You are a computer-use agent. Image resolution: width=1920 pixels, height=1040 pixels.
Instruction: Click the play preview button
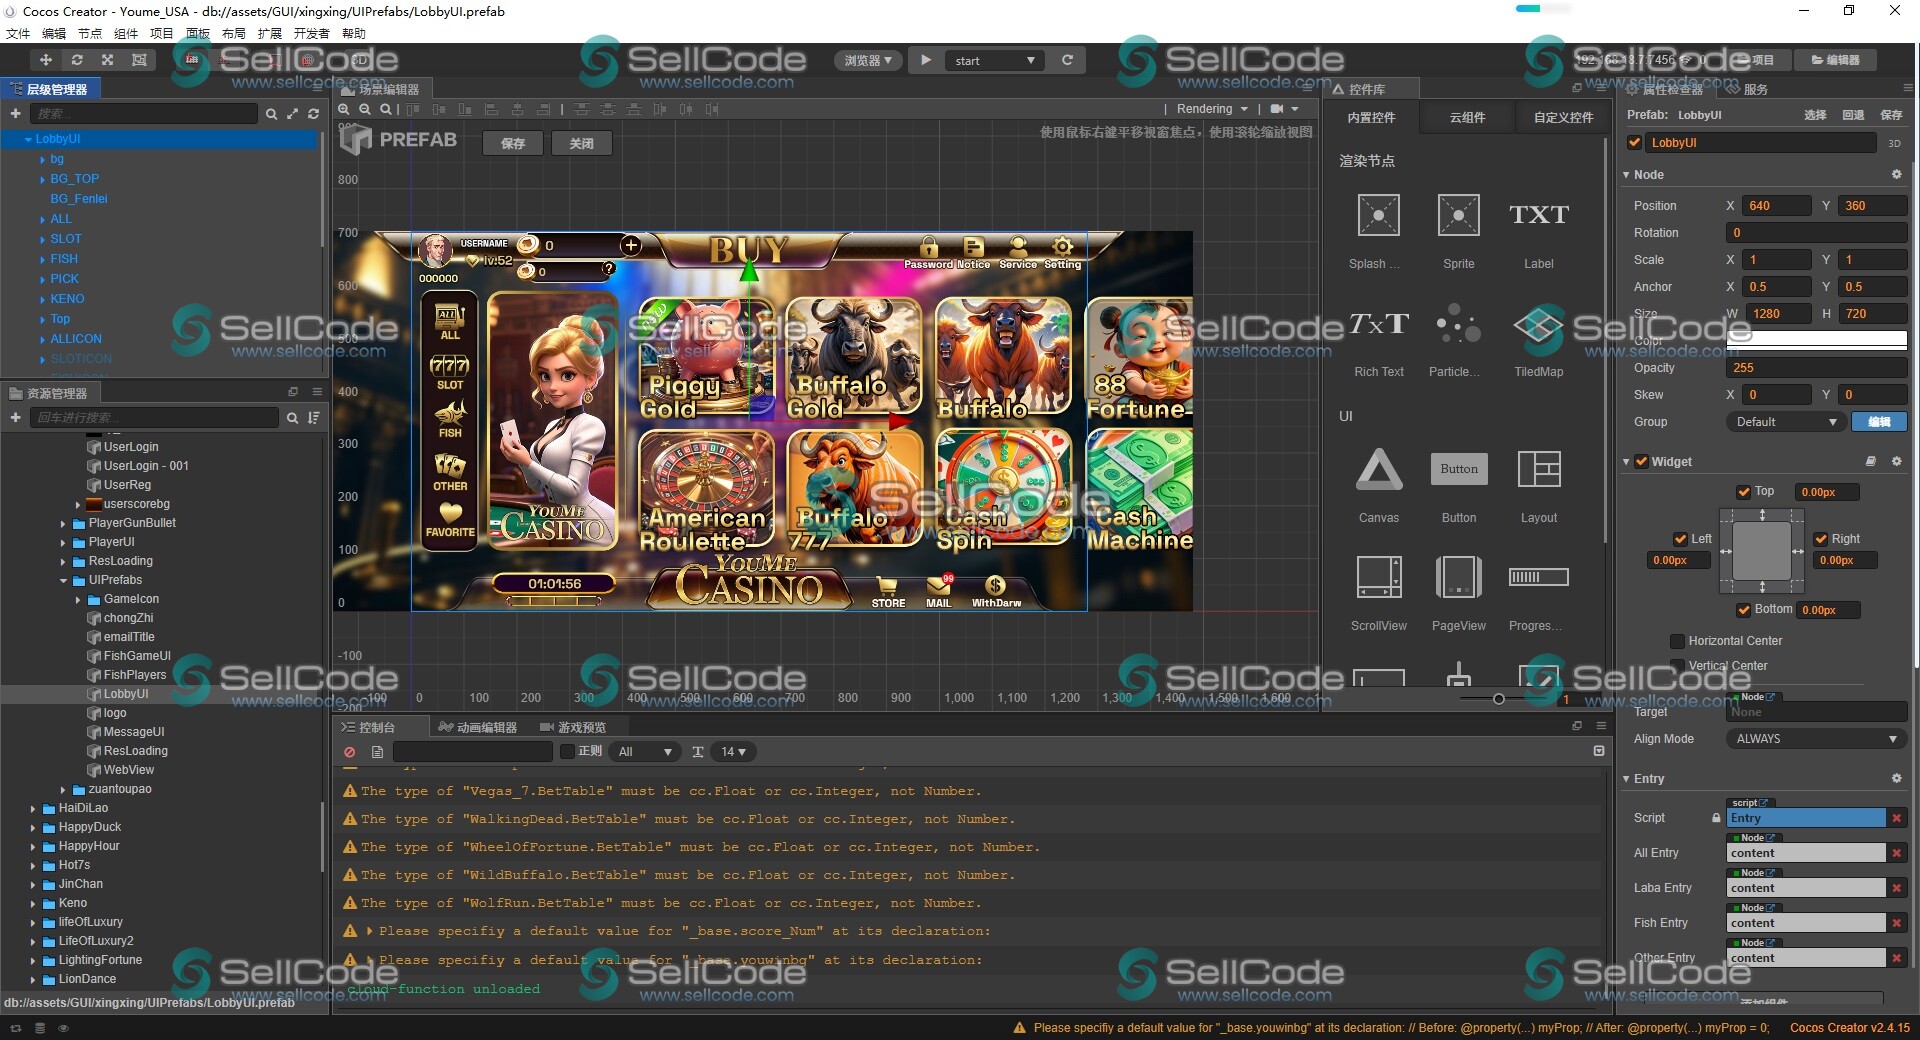coord(926,60)
